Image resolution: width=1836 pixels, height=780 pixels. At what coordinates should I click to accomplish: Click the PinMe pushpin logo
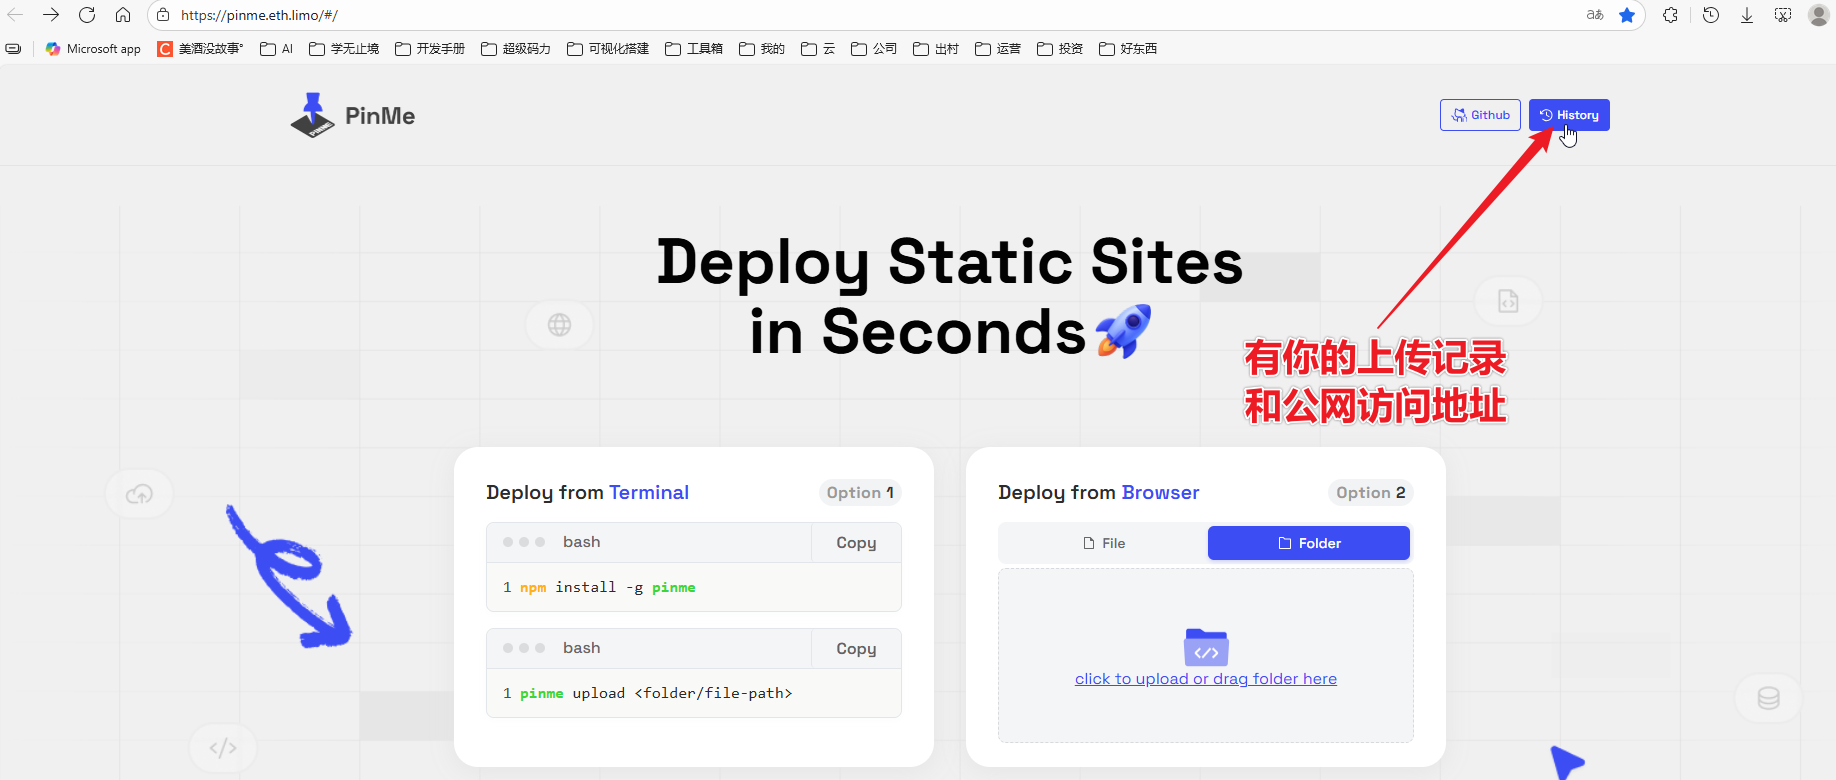(x=313, y=115)
